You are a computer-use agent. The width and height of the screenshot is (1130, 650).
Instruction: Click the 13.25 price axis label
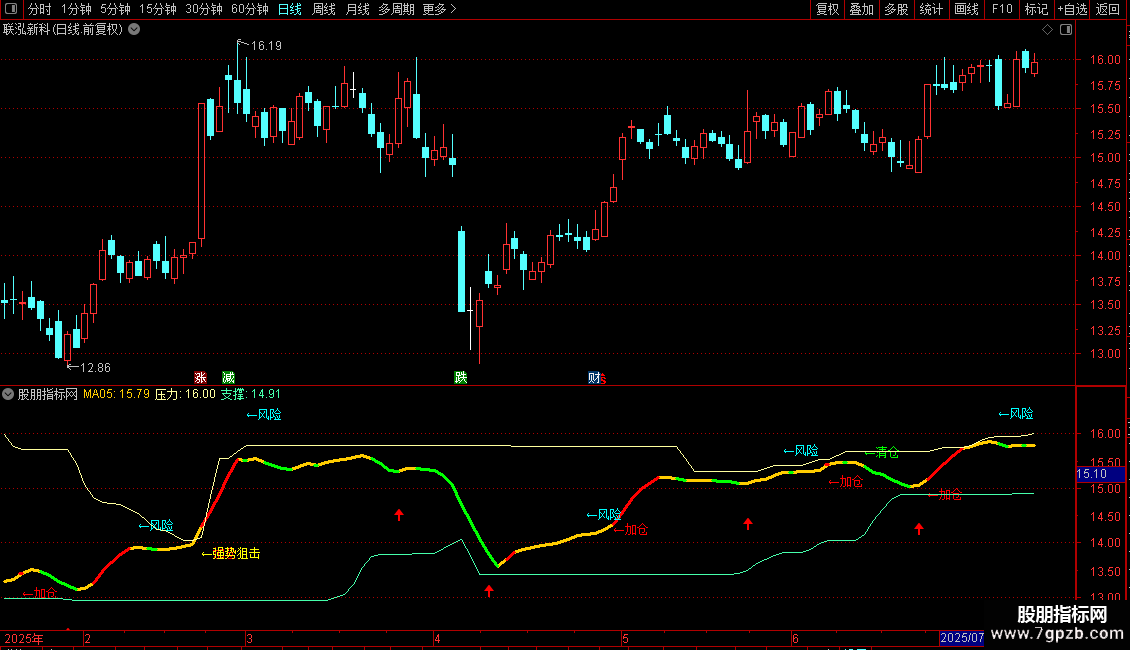pos(1105,331)
